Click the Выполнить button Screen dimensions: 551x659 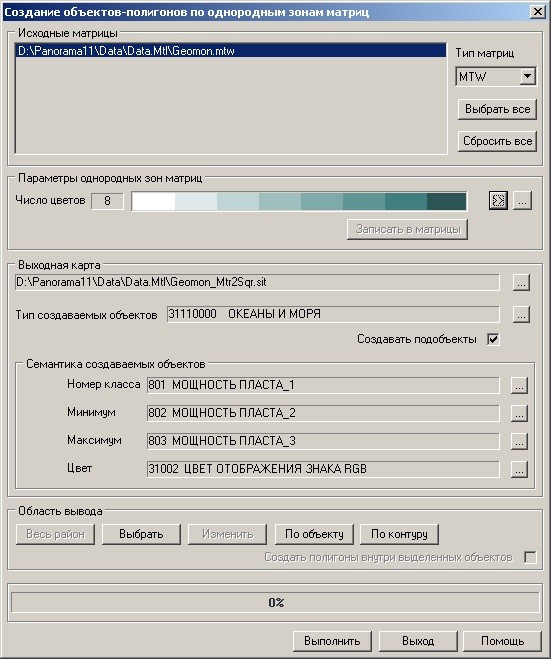pos(332,641)
